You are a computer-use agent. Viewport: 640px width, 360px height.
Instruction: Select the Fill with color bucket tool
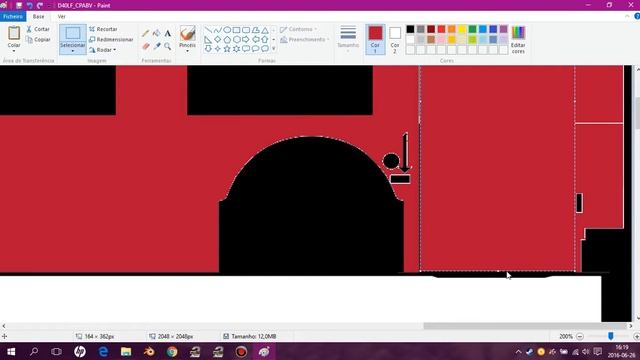[157, 33]
